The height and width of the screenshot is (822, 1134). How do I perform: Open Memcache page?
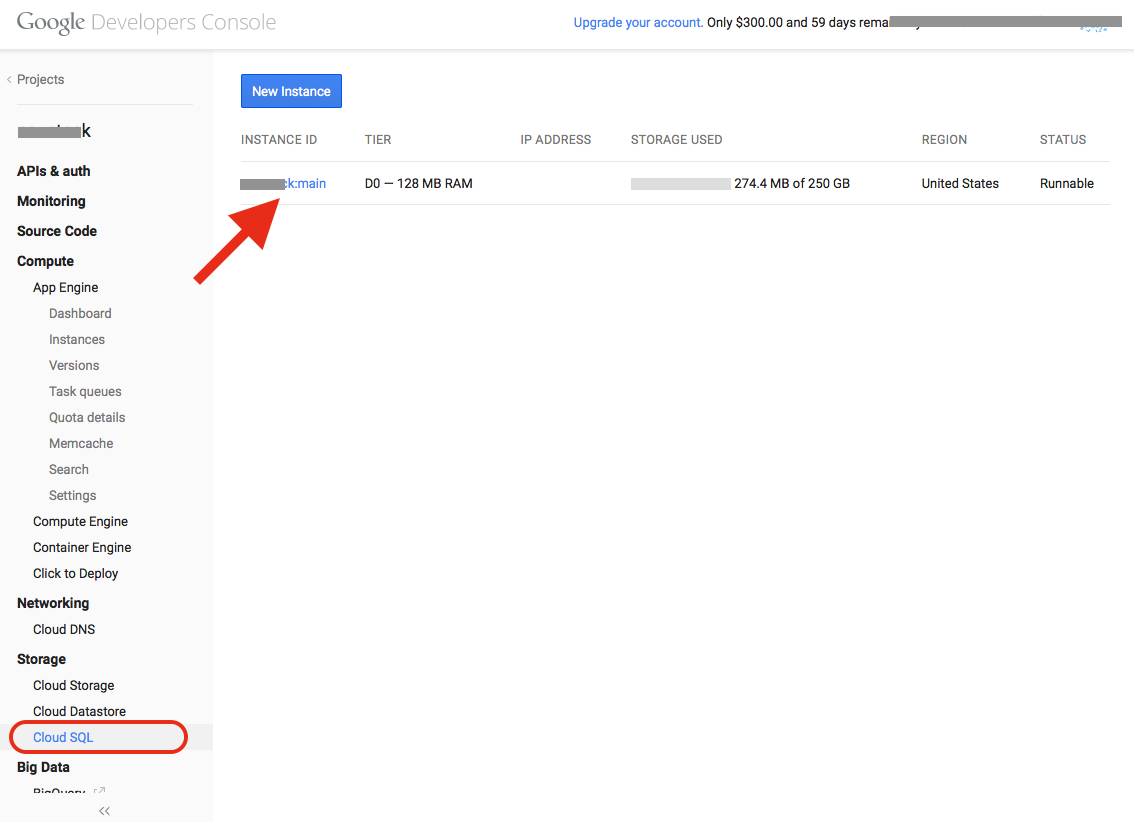click(x=81, y=444)
